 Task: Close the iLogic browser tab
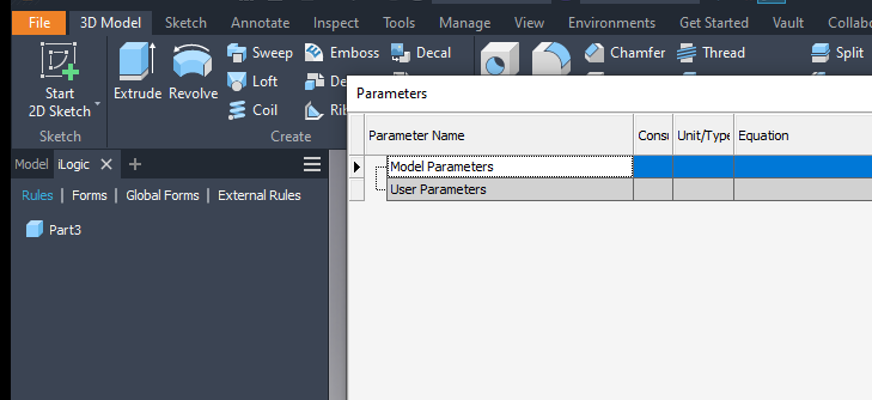pyautogui.click(x=106, y=164)
